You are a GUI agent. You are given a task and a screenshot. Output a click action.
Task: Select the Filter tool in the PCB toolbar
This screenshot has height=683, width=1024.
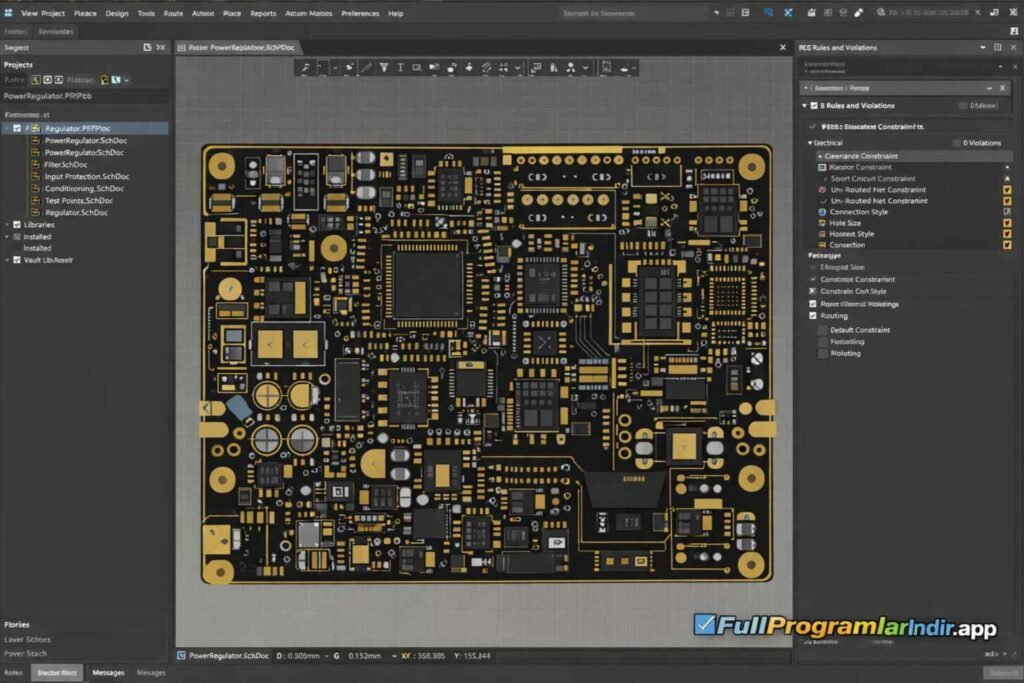[x=384, y=68]
